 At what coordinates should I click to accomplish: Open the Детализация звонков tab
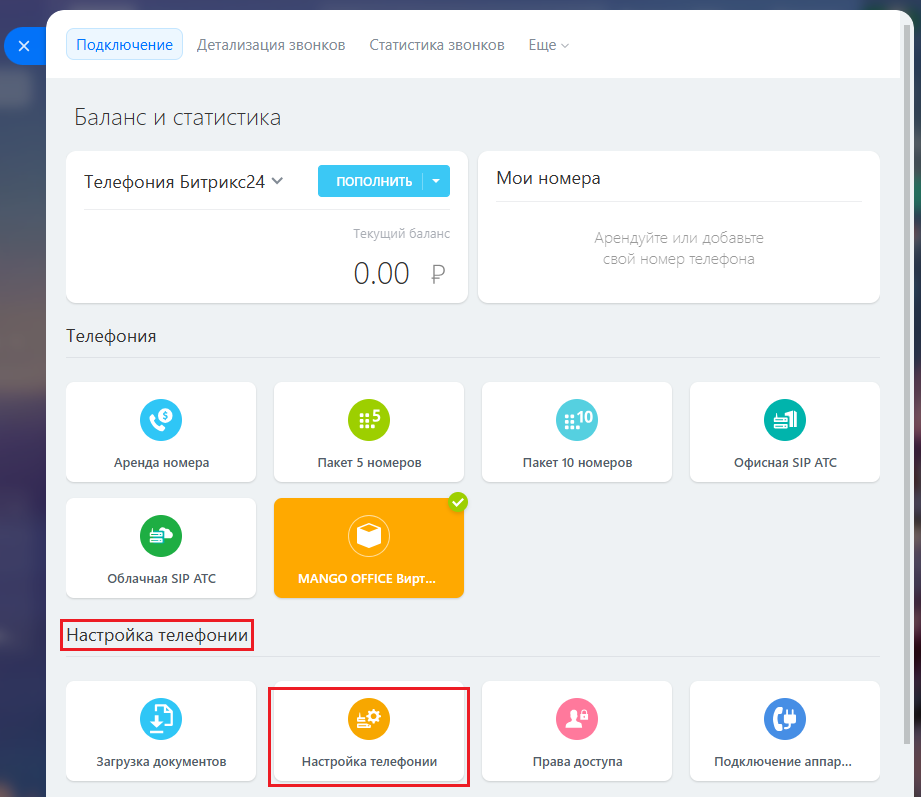point(271,45)
